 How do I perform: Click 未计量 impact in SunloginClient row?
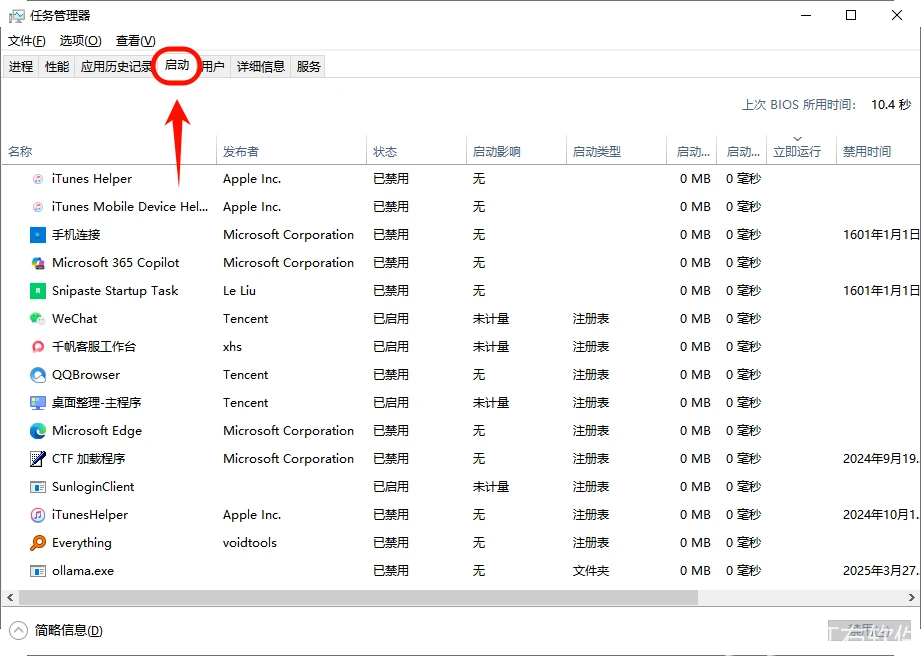click(x=491, y=487)
